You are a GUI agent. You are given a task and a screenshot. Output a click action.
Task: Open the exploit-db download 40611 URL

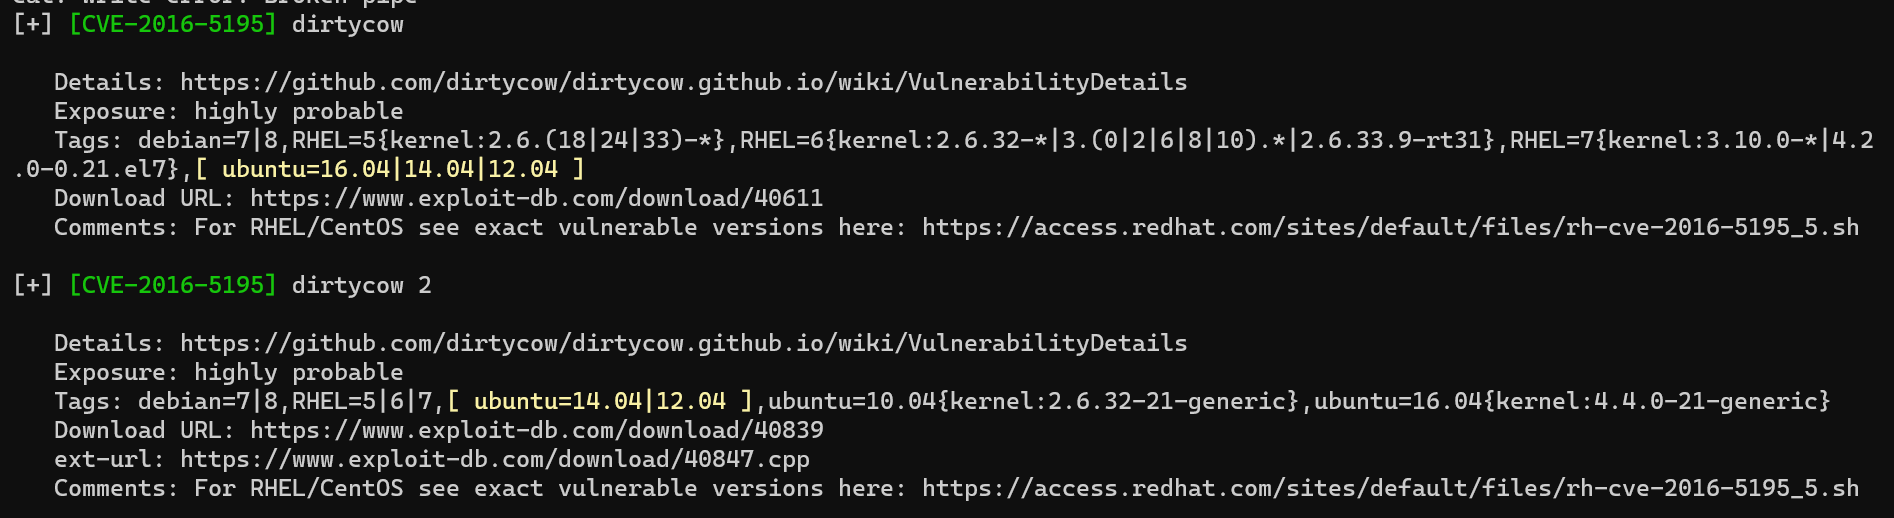pos(536,198)
